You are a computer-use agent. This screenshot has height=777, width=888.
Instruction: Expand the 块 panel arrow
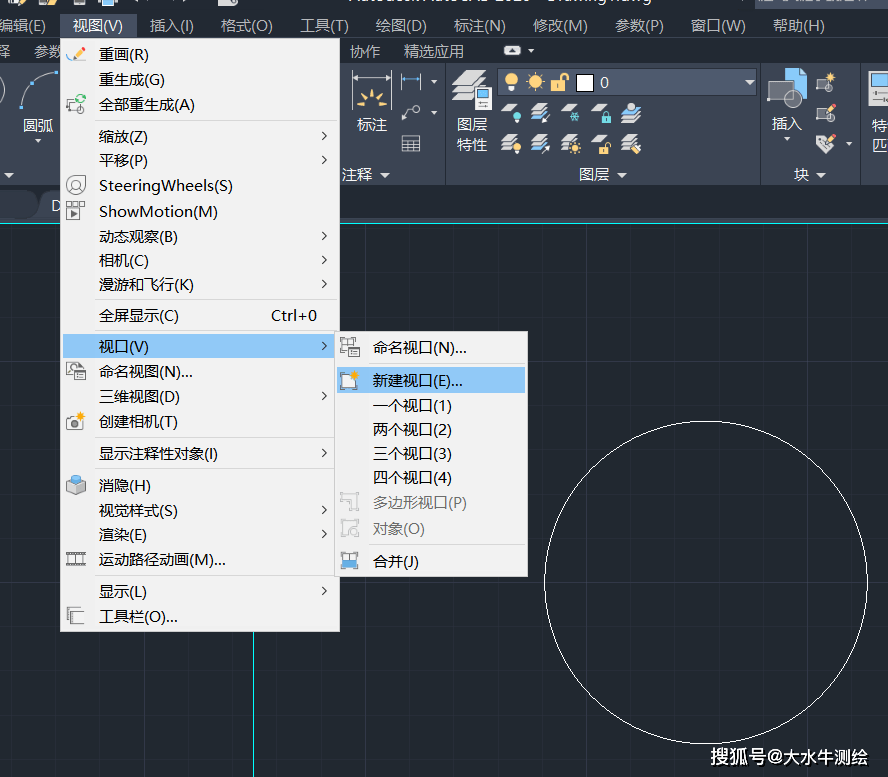coord(821,175)
